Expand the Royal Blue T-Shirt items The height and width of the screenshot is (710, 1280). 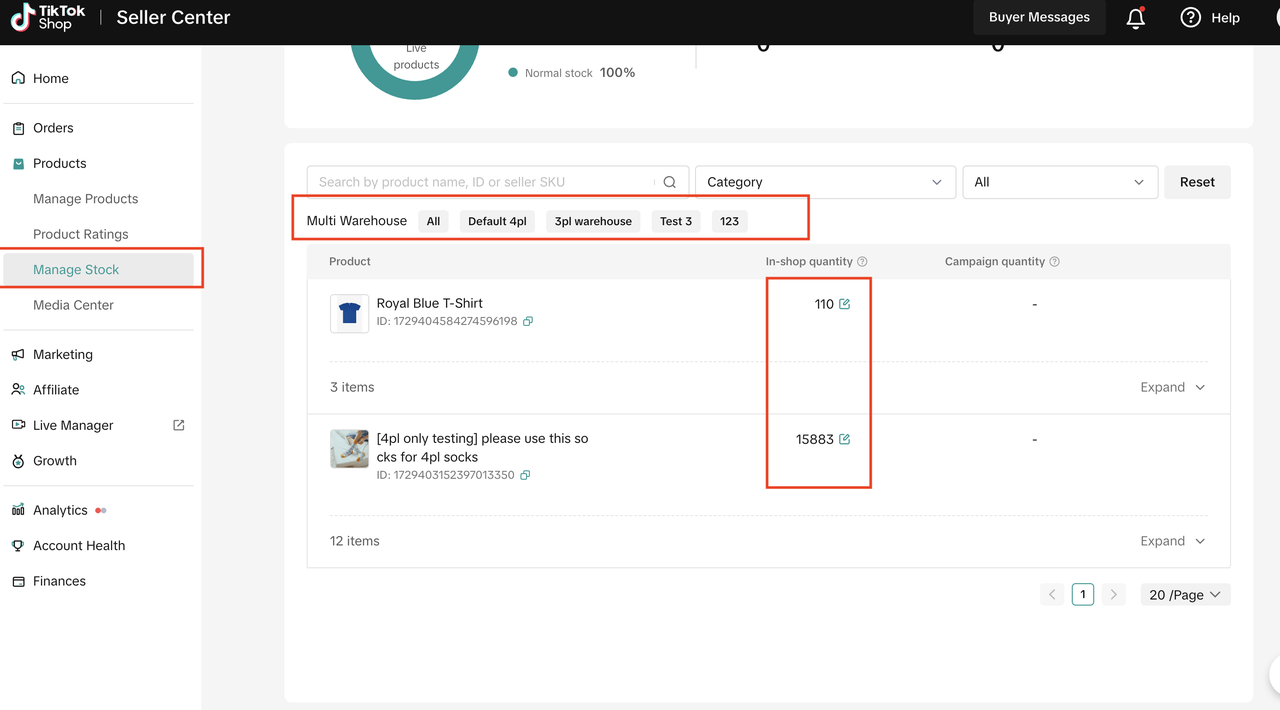(x=1172, y=387)
